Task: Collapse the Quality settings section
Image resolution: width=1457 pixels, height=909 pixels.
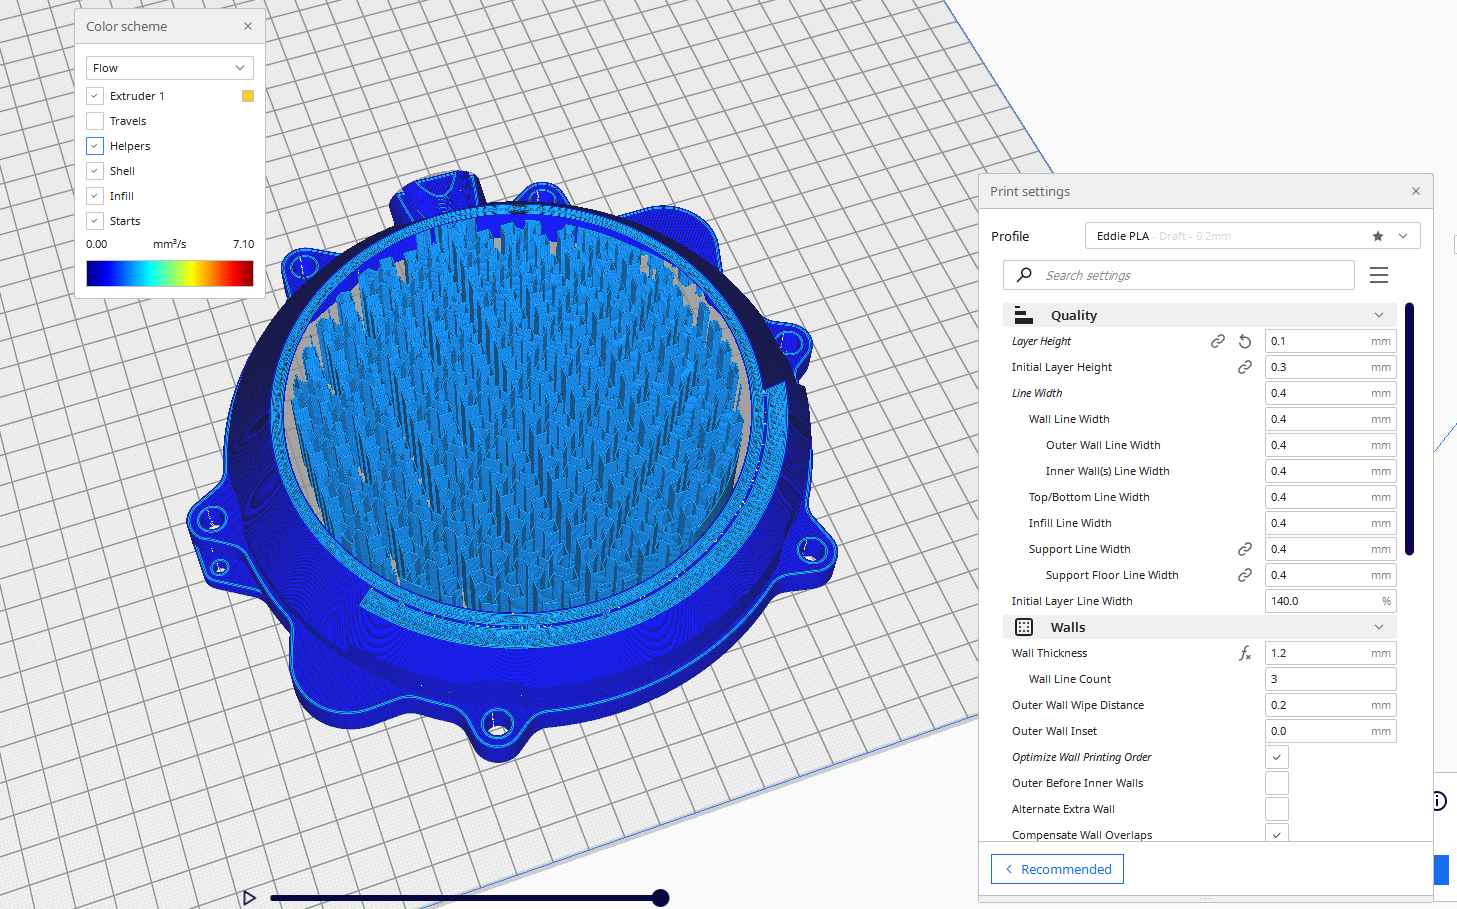Action: point(1379,315)
